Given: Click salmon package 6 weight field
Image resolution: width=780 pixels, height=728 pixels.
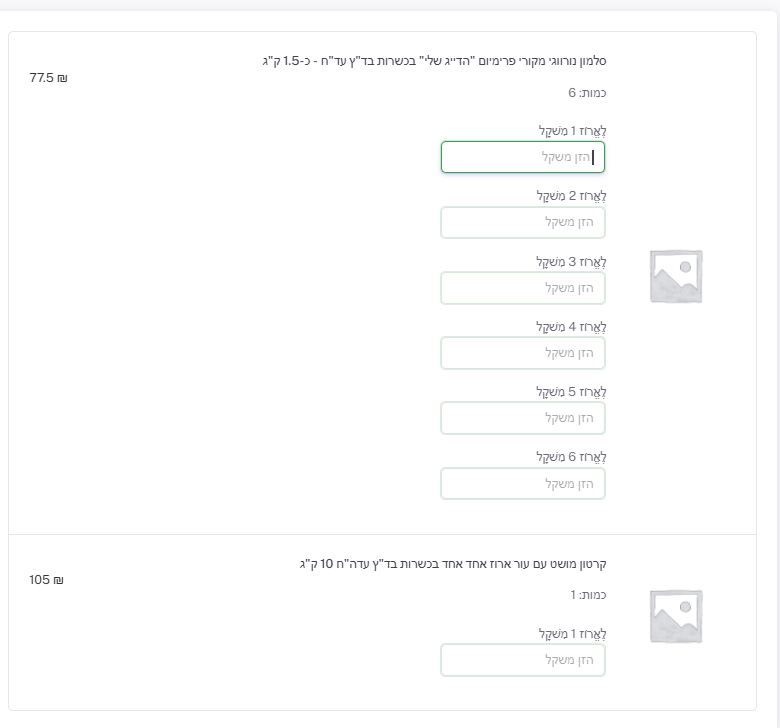Looking at the screenshot, I should click(522, 483).
